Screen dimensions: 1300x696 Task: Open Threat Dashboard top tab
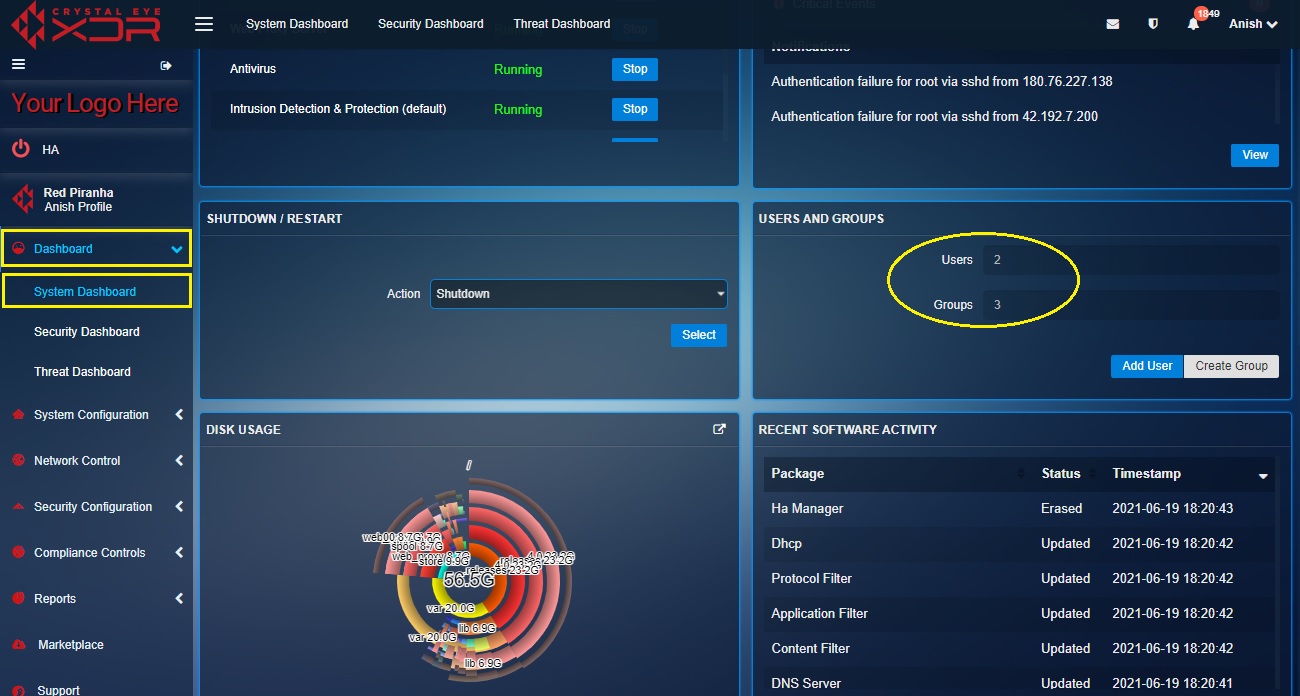pyautogui.click(x=561, y=24)
